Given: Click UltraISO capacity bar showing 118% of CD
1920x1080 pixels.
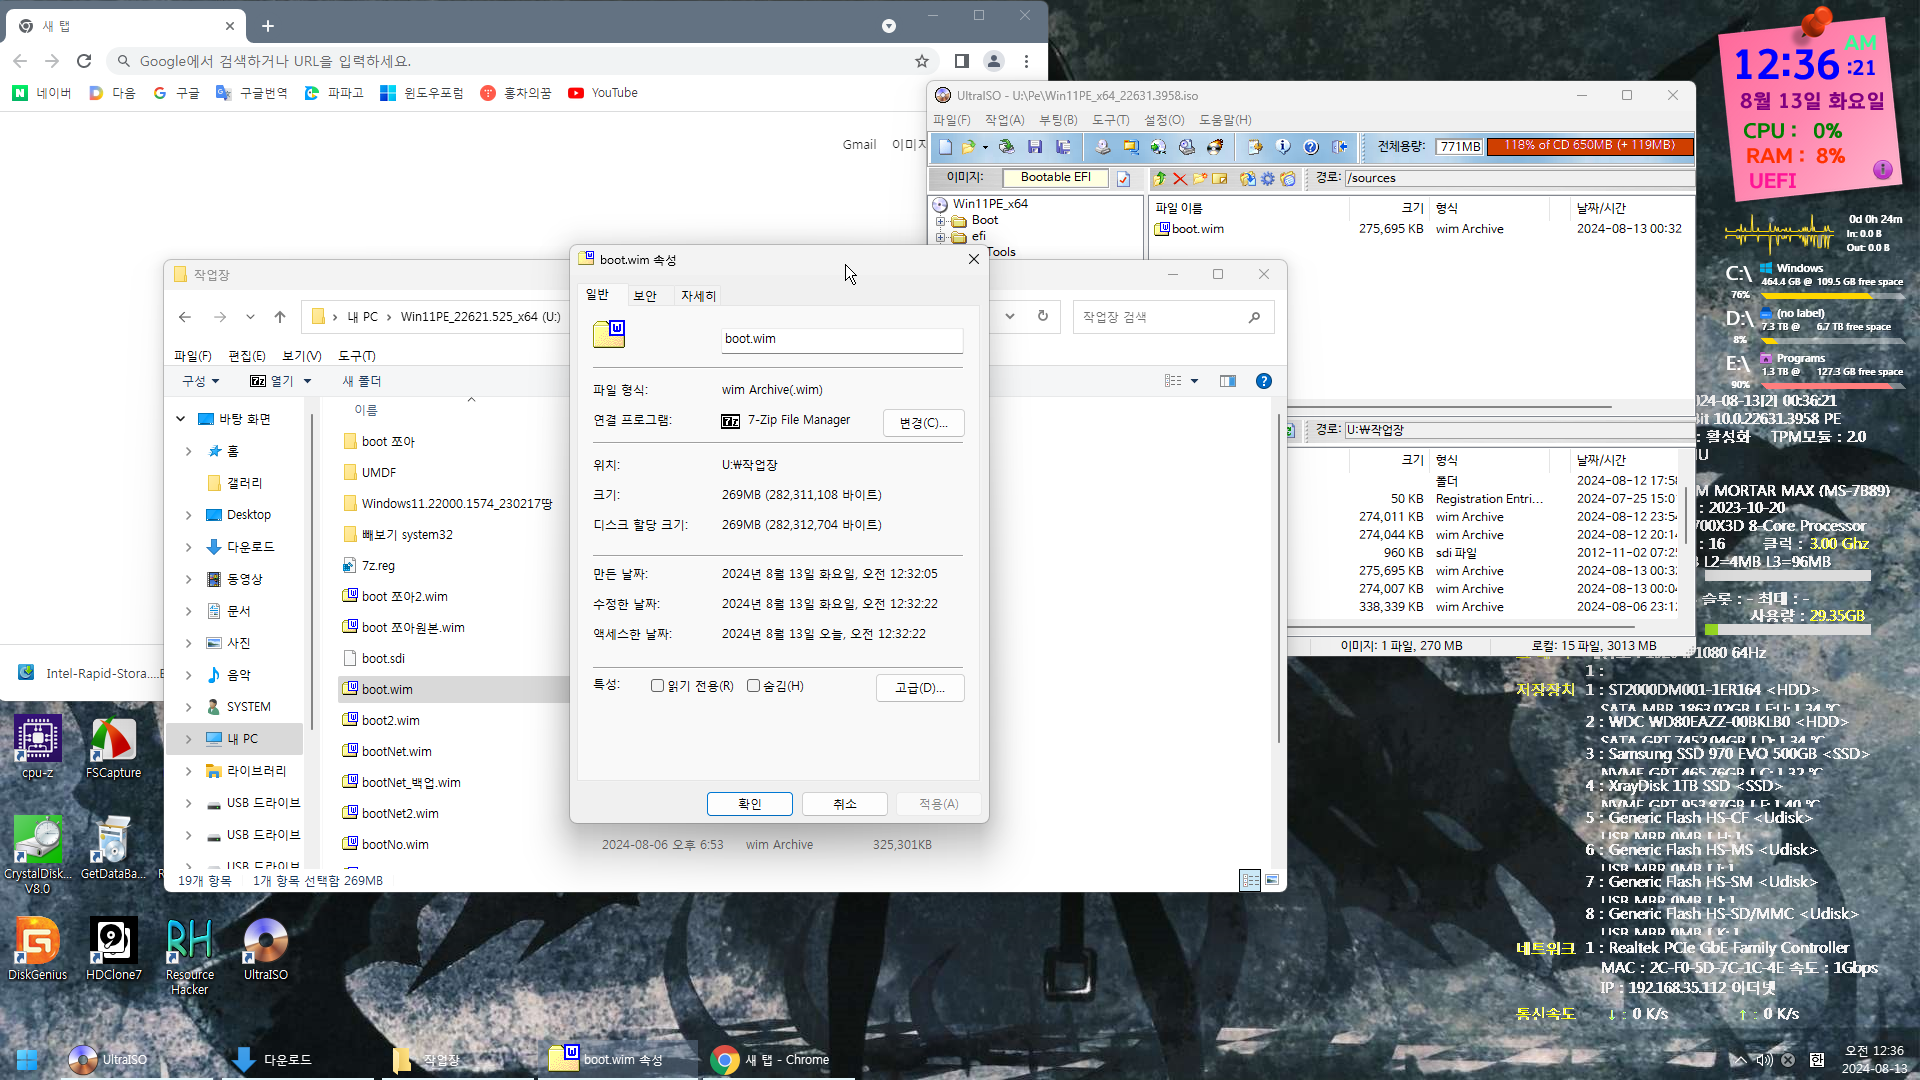Looking at the screenshot, I should pos(1589,146).
